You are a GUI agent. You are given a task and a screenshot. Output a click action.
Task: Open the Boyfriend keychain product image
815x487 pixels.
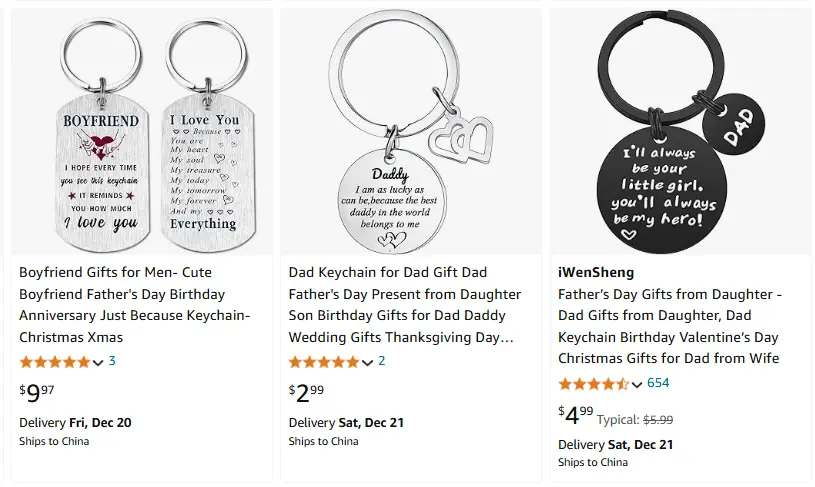coord(142,131)
